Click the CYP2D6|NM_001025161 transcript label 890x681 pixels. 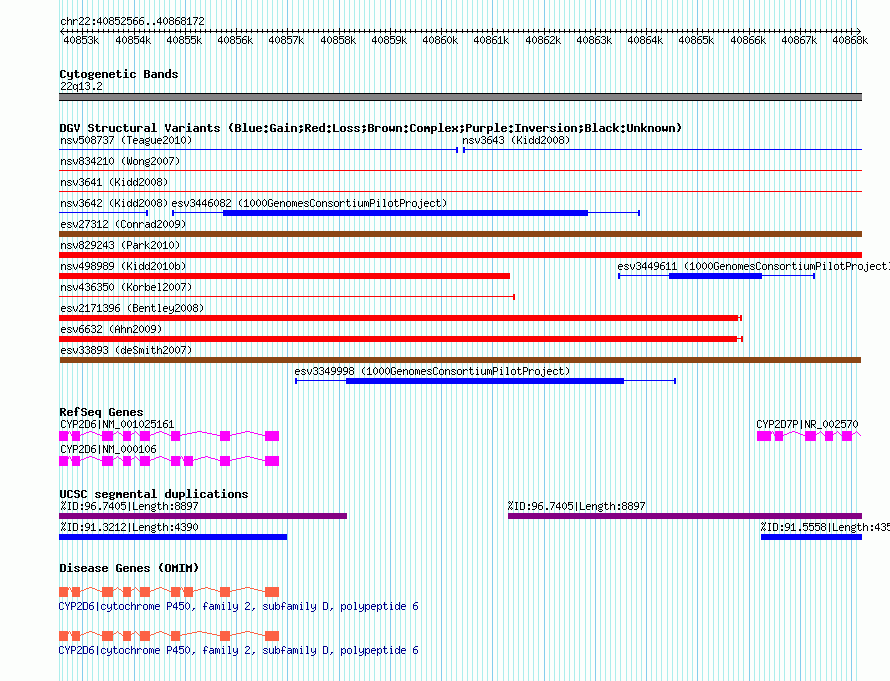[x=117, y=424]
